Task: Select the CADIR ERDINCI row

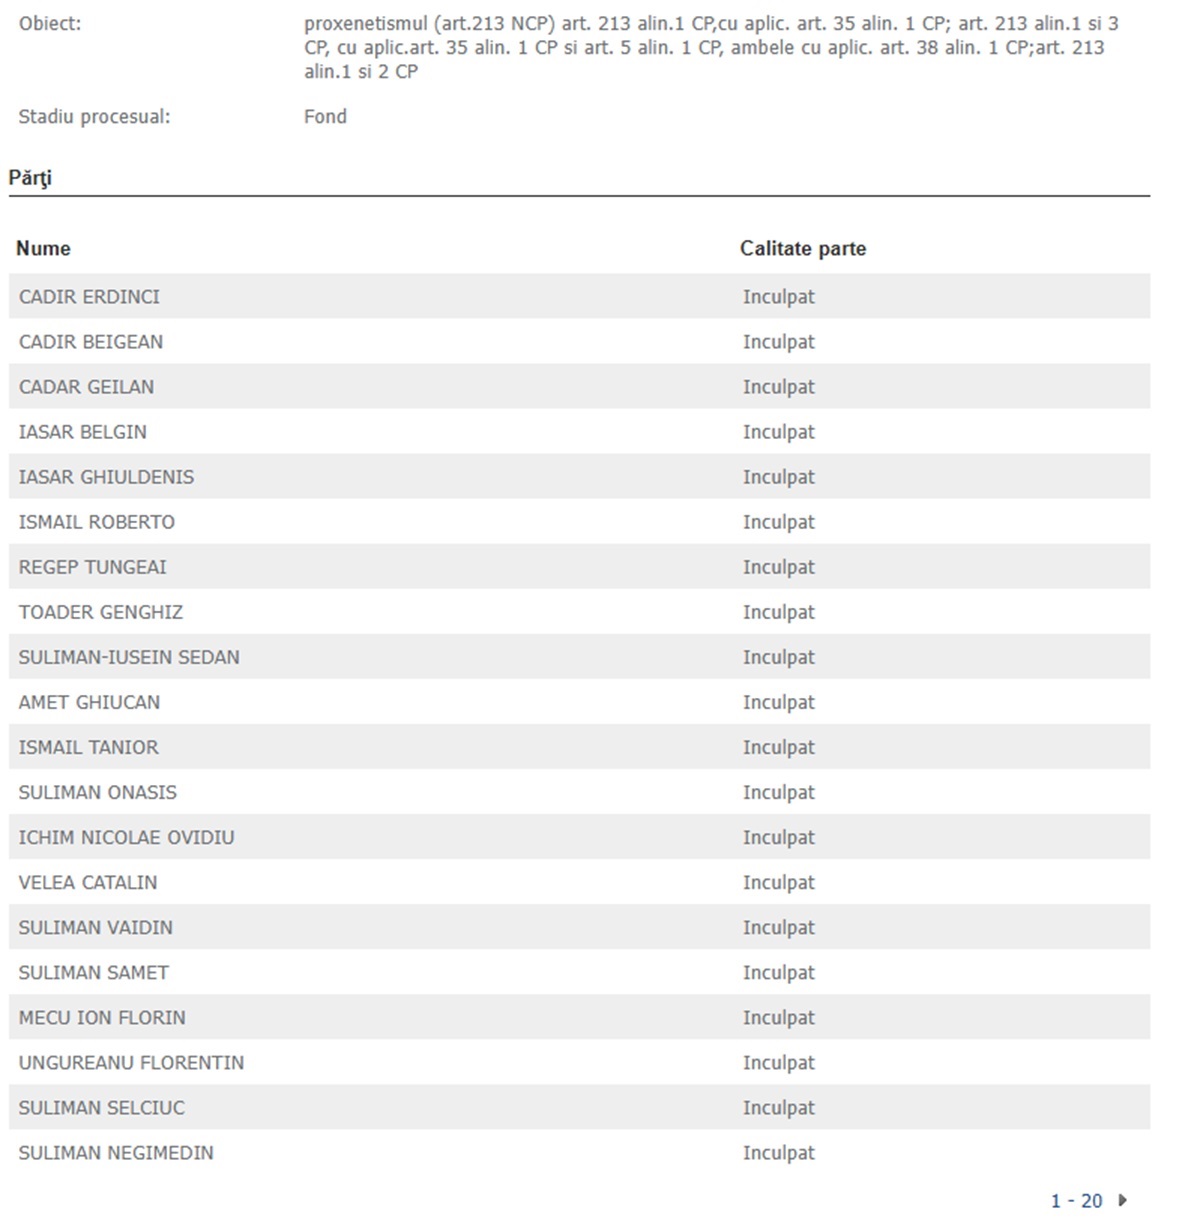Action: [579, 296]
